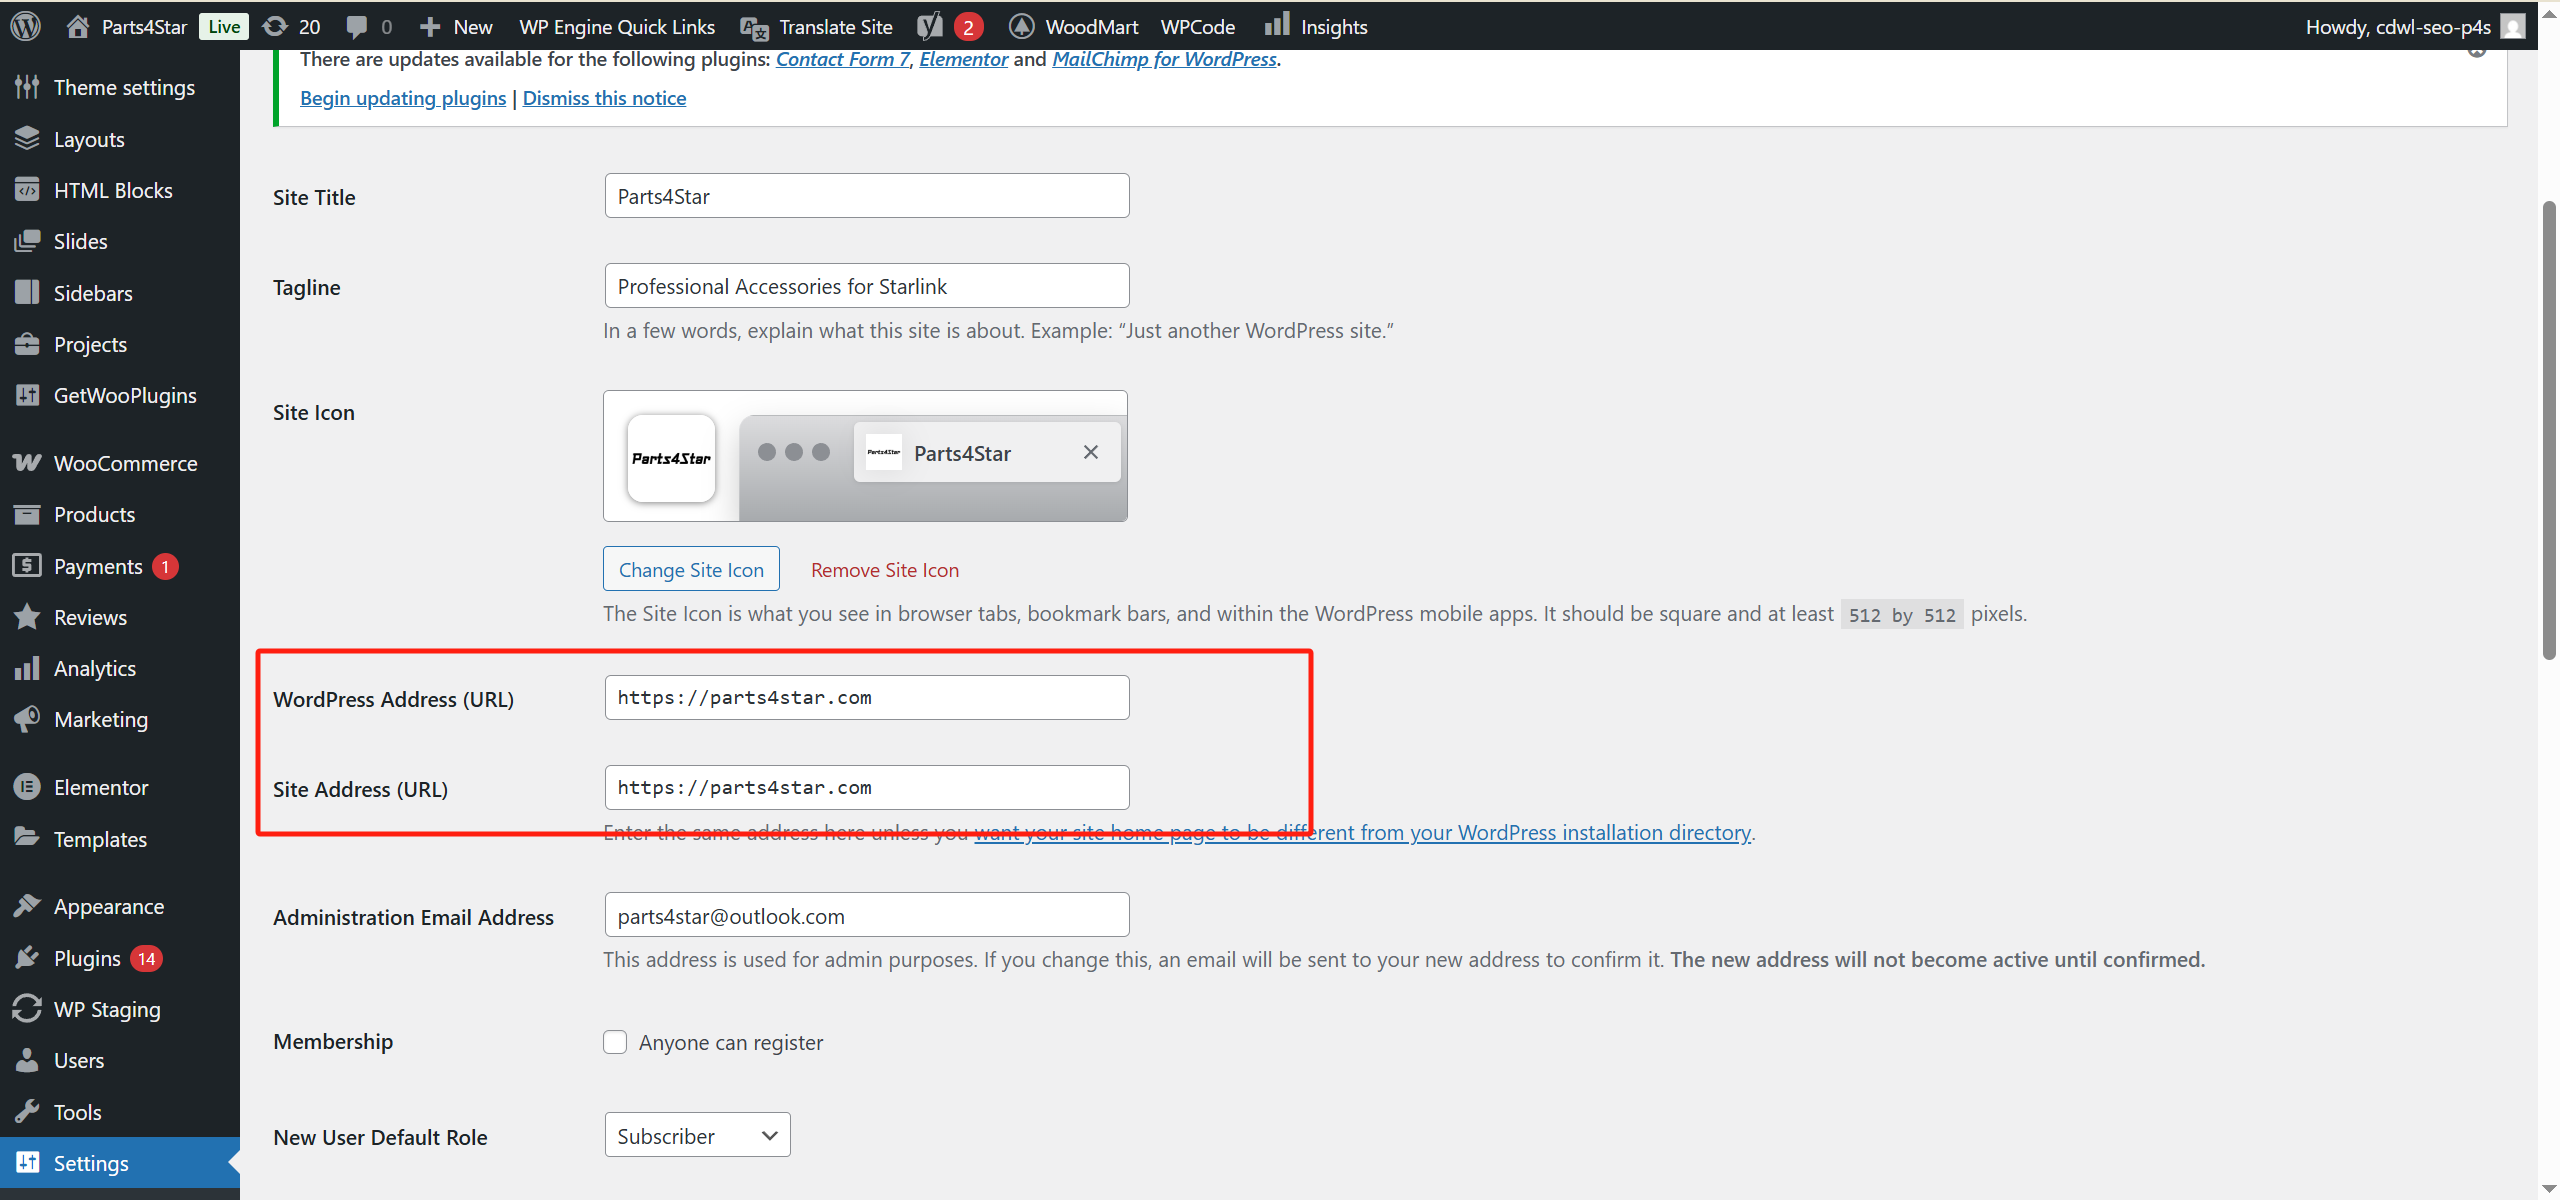Click the Analytics icon in the sidebar
This screenshot has width=2560, height=1200.
(27, 668)
